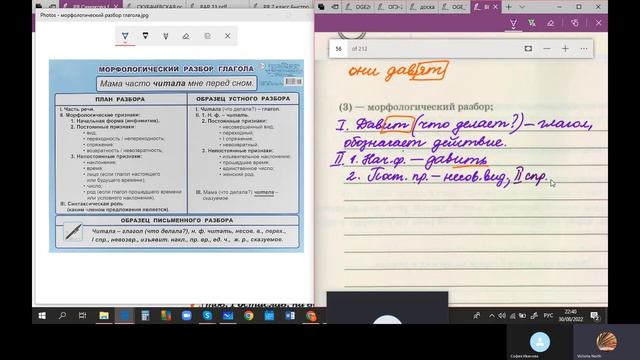Image resolution: width=640 pixels, height=360 pixels.
Task: Click the Victoria participant video tile
Action: click(x=607, y=342)
